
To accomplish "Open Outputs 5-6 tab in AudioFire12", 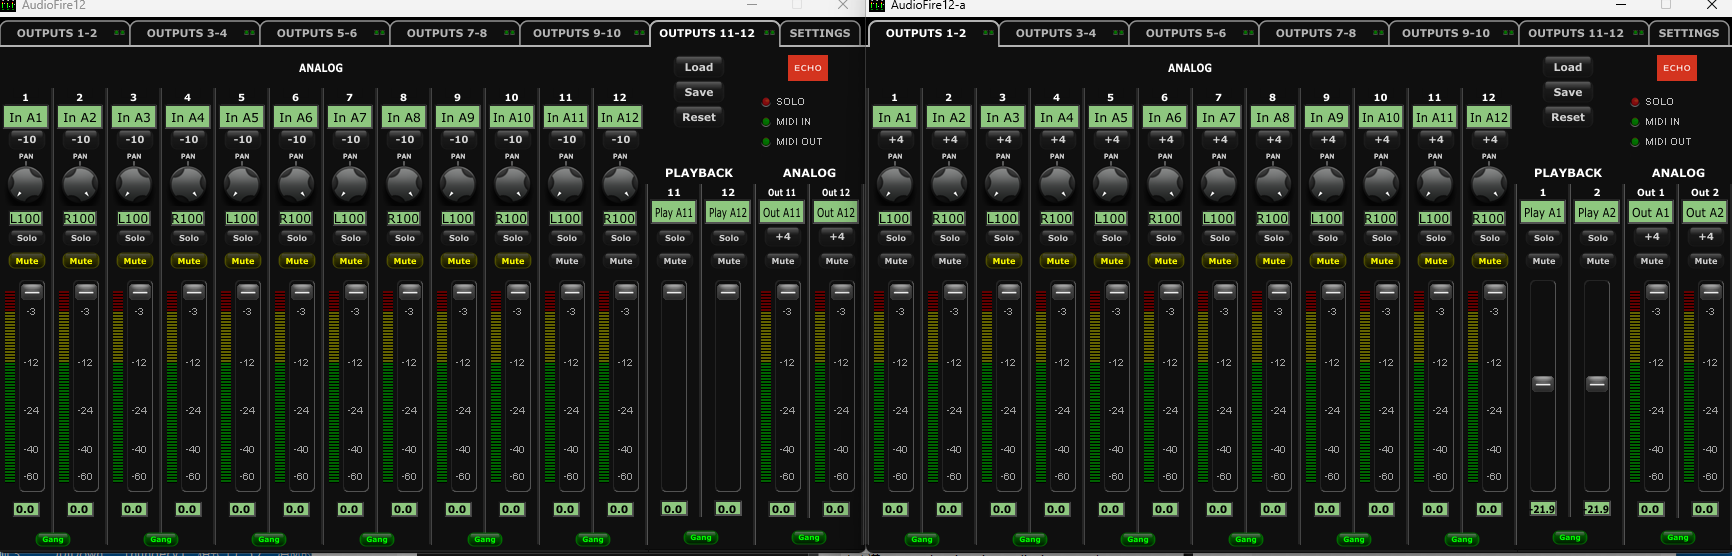I will coord(325,33).
